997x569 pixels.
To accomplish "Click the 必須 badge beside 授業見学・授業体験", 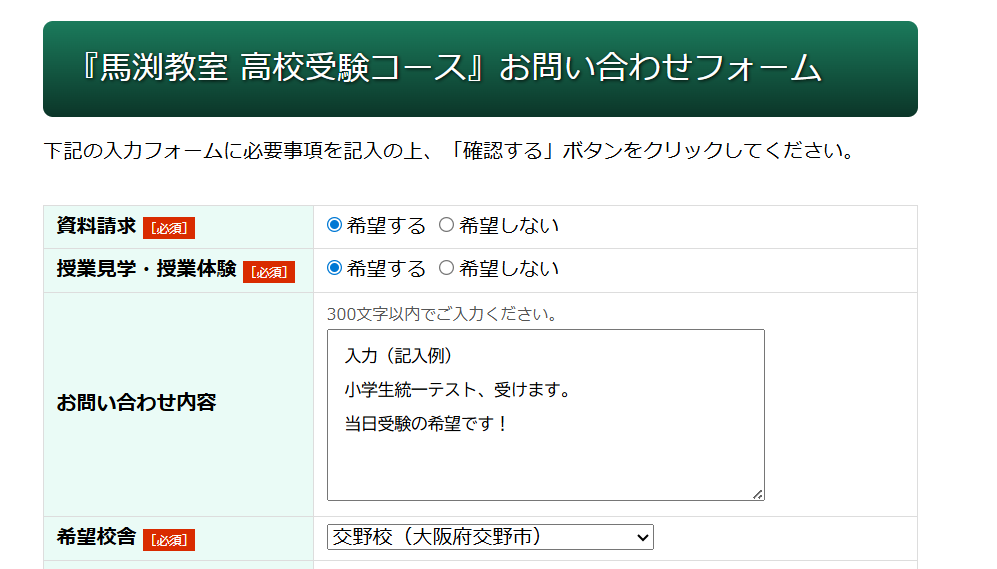I will (x=269, y=272).
